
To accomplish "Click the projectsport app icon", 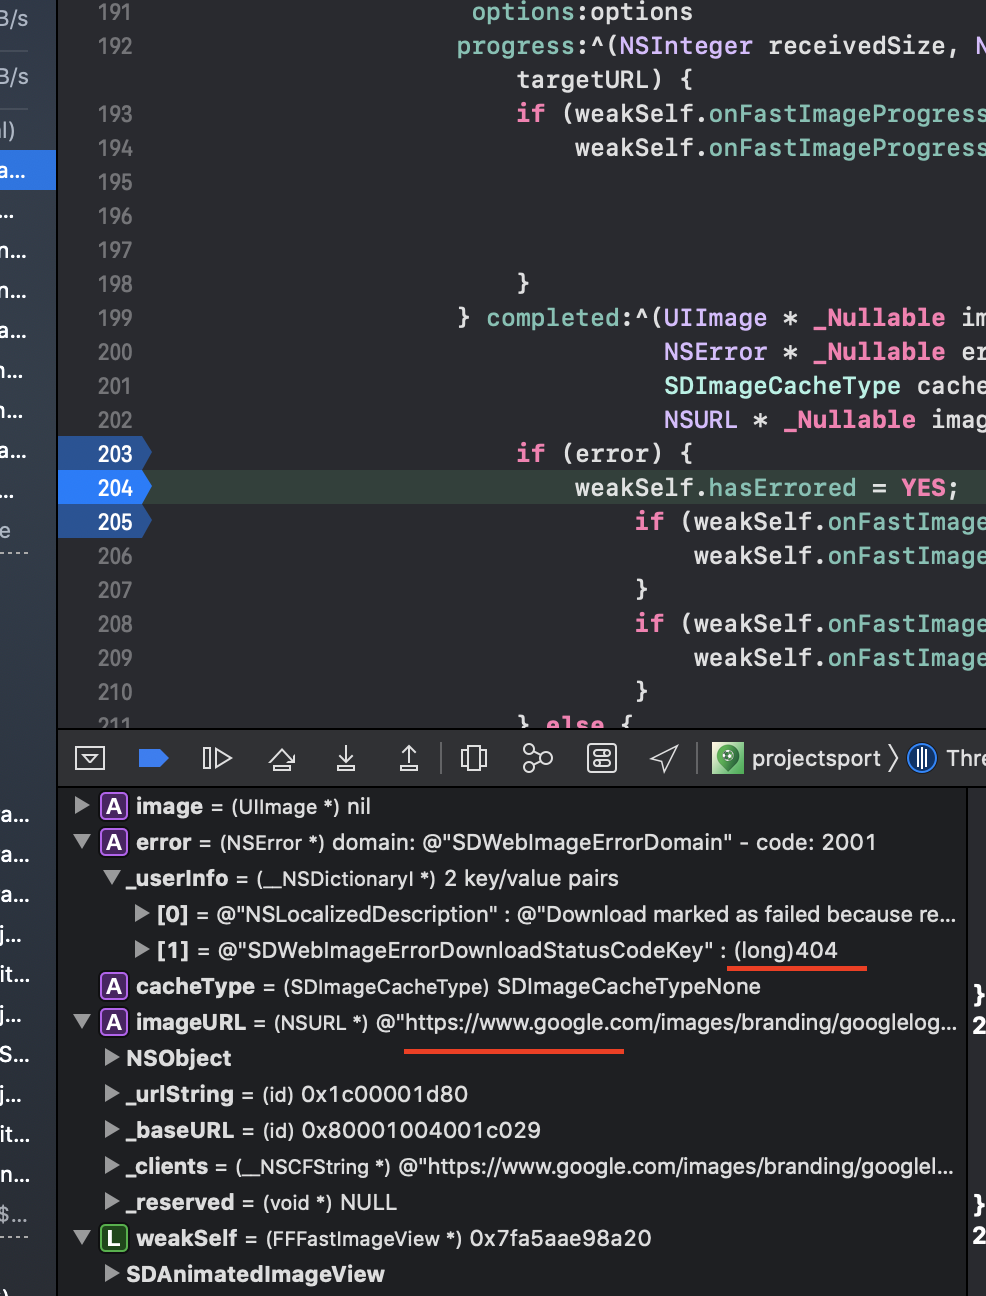I will (x=727, y=758).
